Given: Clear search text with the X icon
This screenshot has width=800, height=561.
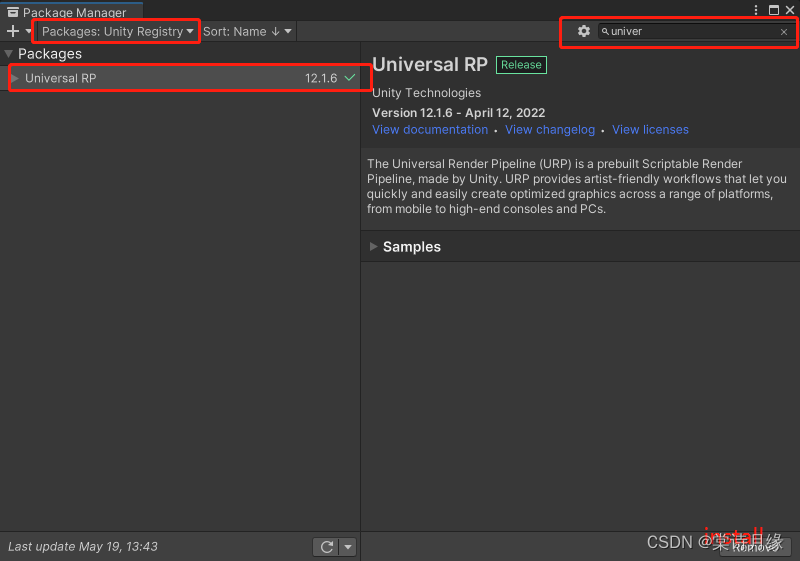Looking at the screenshot, I should (784, 32).
